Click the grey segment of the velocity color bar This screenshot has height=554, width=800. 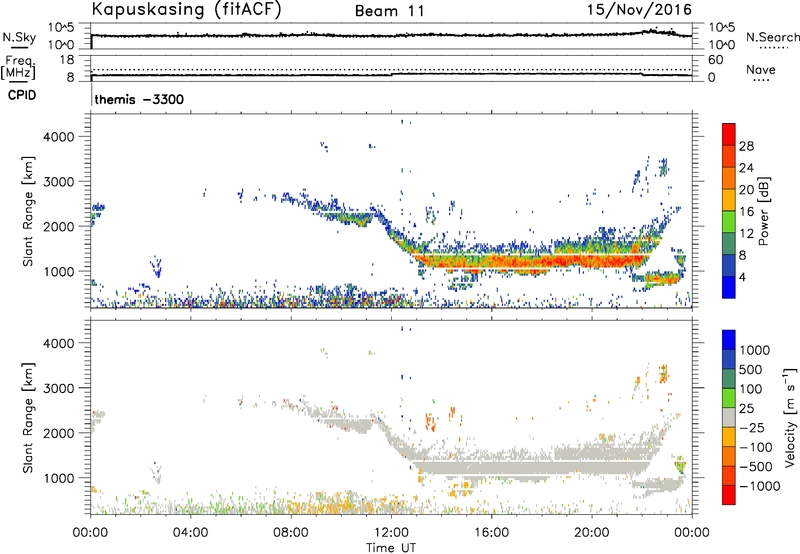[x=729, y=418]
